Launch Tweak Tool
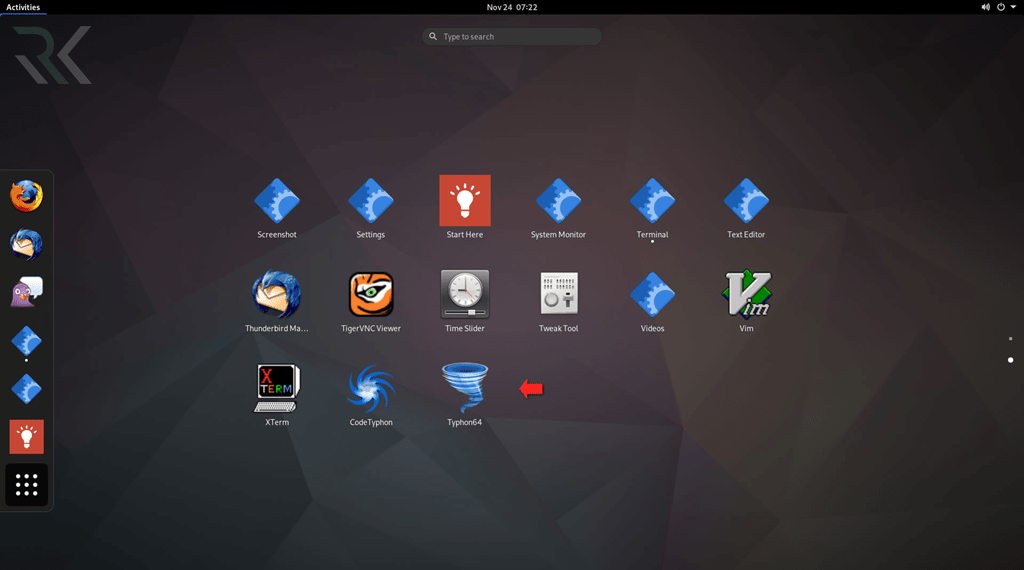Screen dimensions: 1024x570 (558, 294)
